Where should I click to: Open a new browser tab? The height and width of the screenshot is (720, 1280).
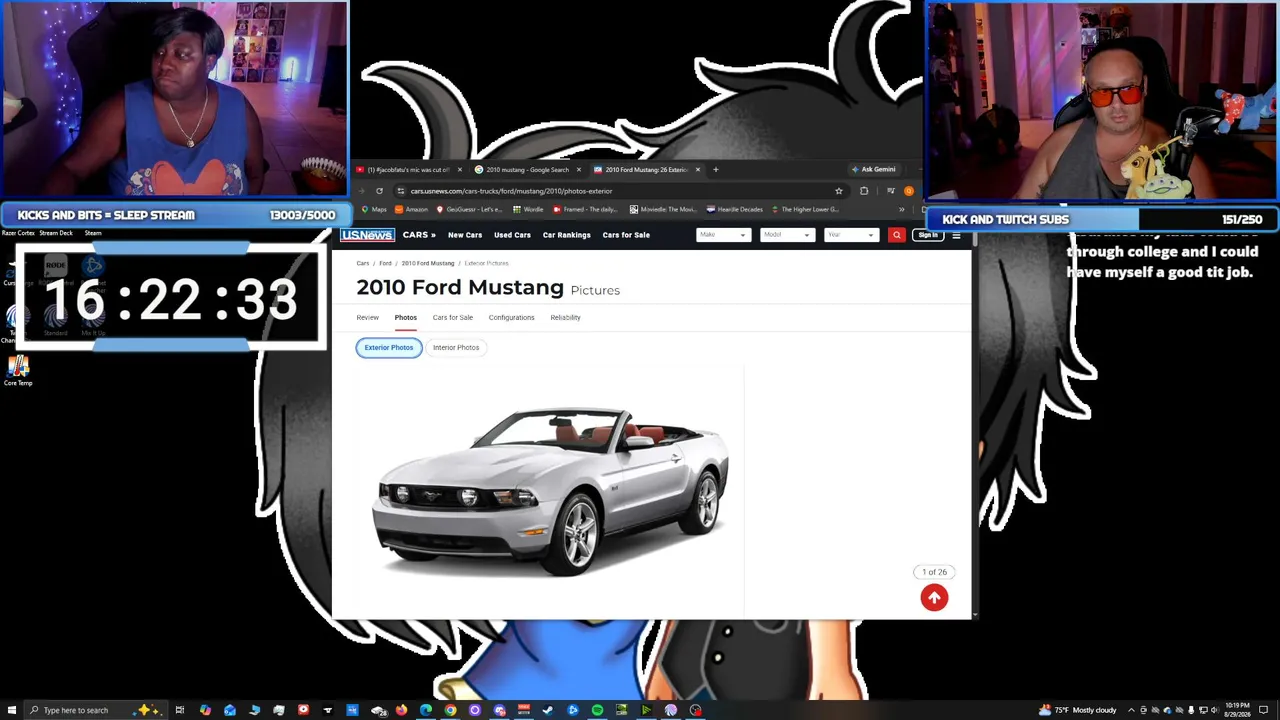[715, 170]
